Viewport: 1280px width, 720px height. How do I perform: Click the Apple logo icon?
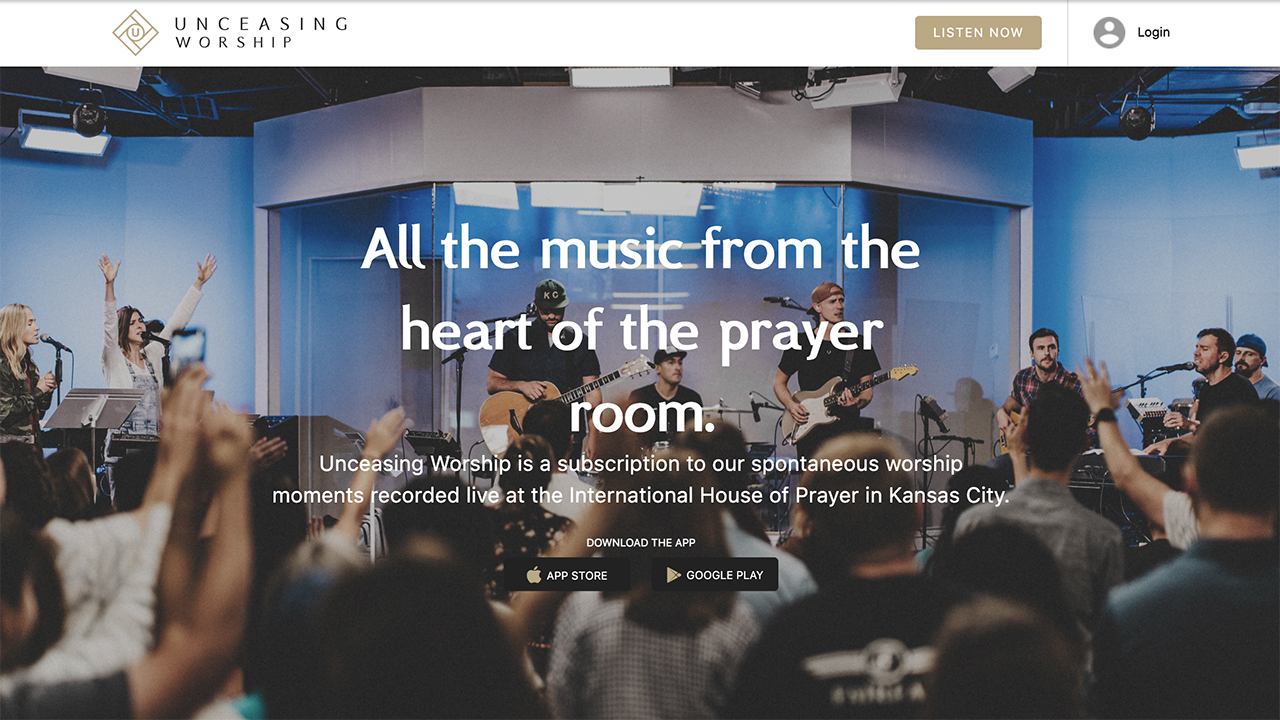tap(534, 575)
